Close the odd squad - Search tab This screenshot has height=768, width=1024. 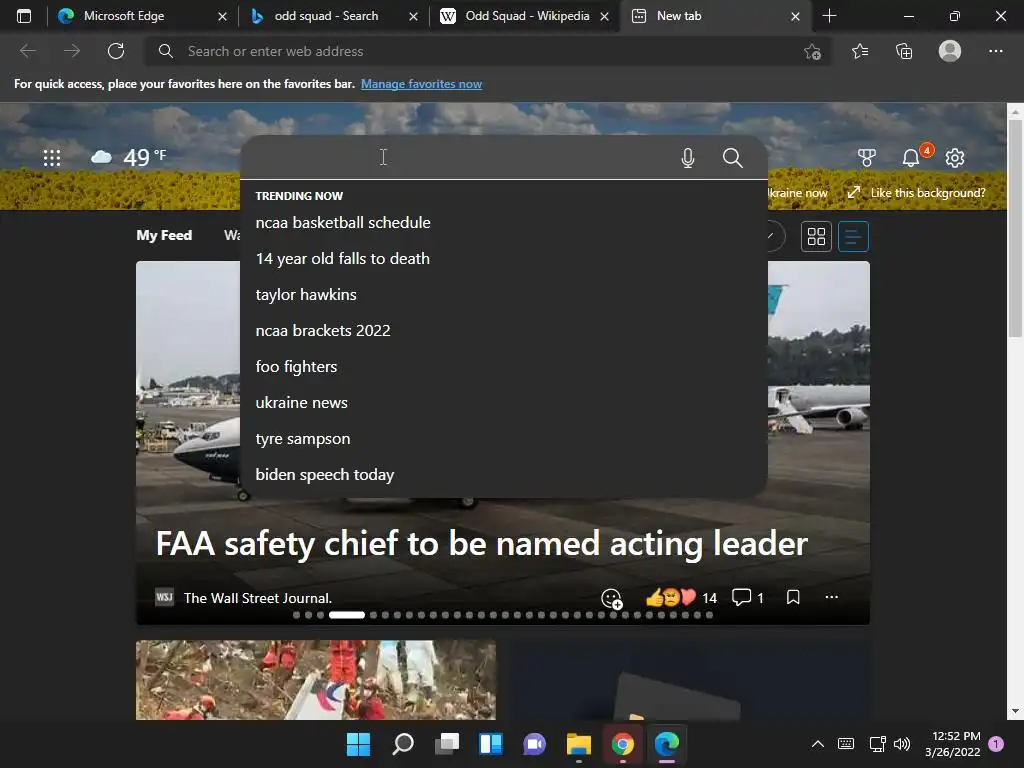pyautogui.click(x=413, y=16)
